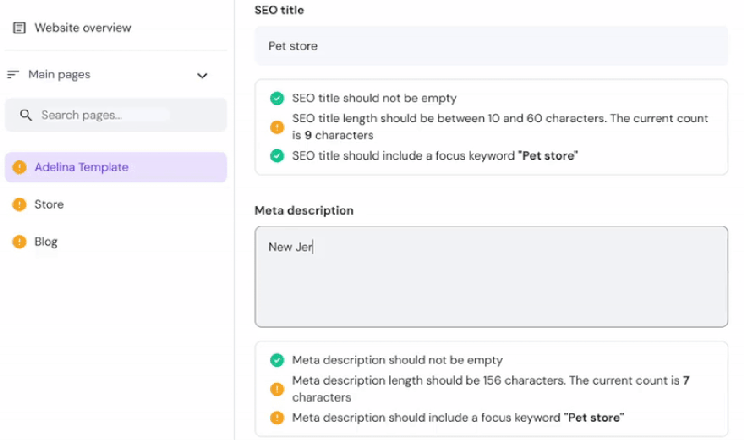Click into the SEO title field
This screenshot has width=744, height=440.
tap(491, 46)
